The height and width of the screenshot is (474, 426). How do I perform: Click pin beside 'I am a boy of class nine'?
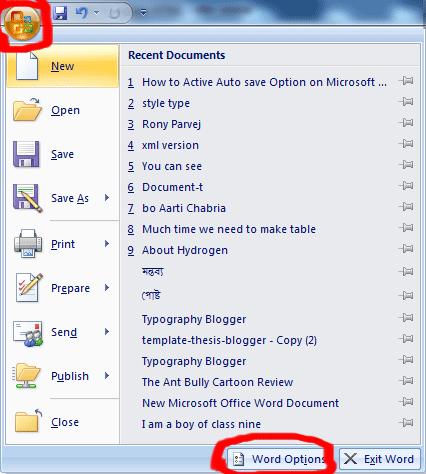406,423
